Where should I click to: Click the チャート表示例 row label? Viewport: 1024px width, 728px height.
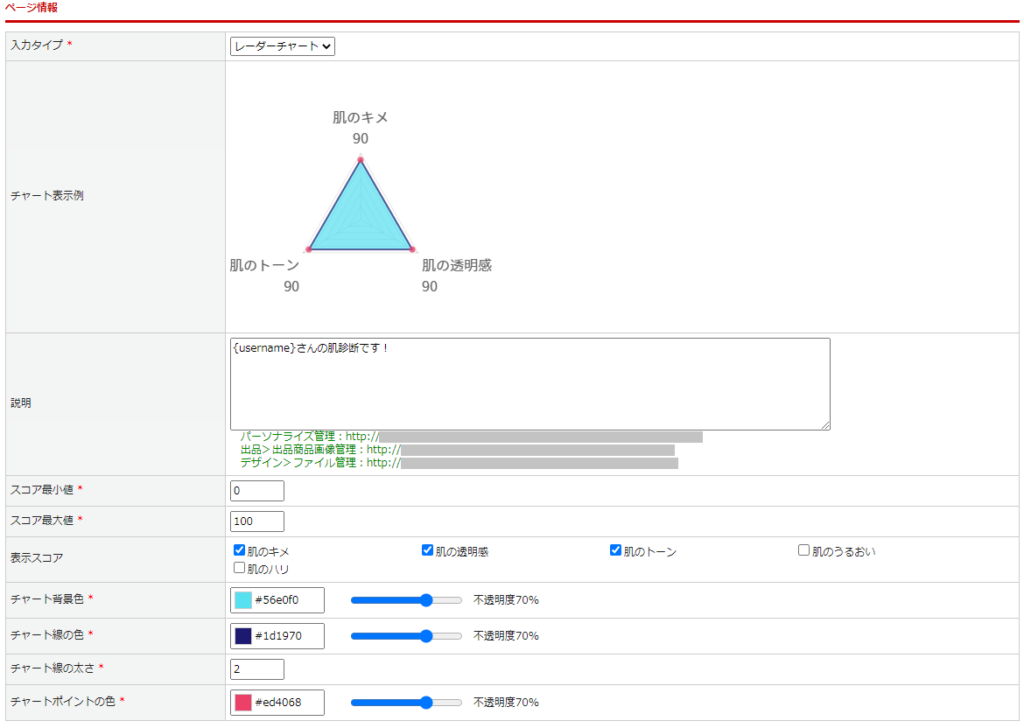point(47,196)
